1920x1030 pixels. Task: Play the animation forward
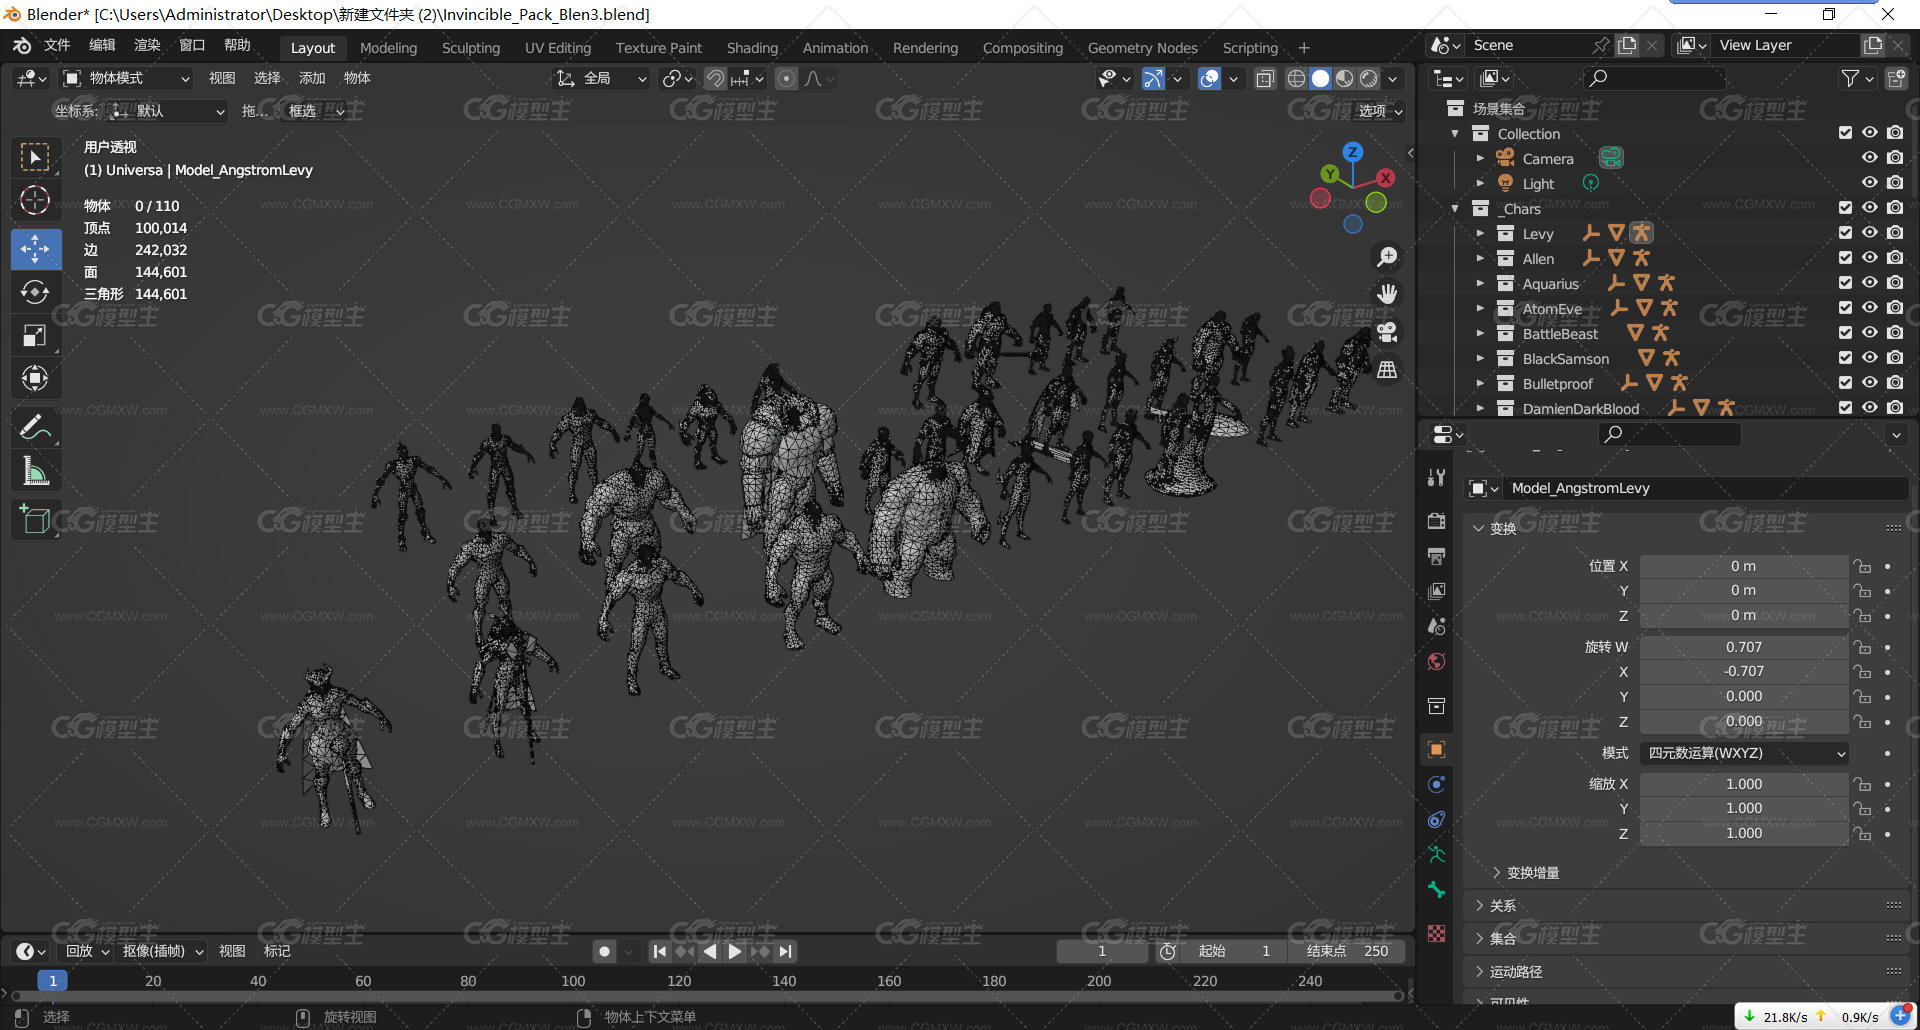pyautogui.click(x=735, y=951)
